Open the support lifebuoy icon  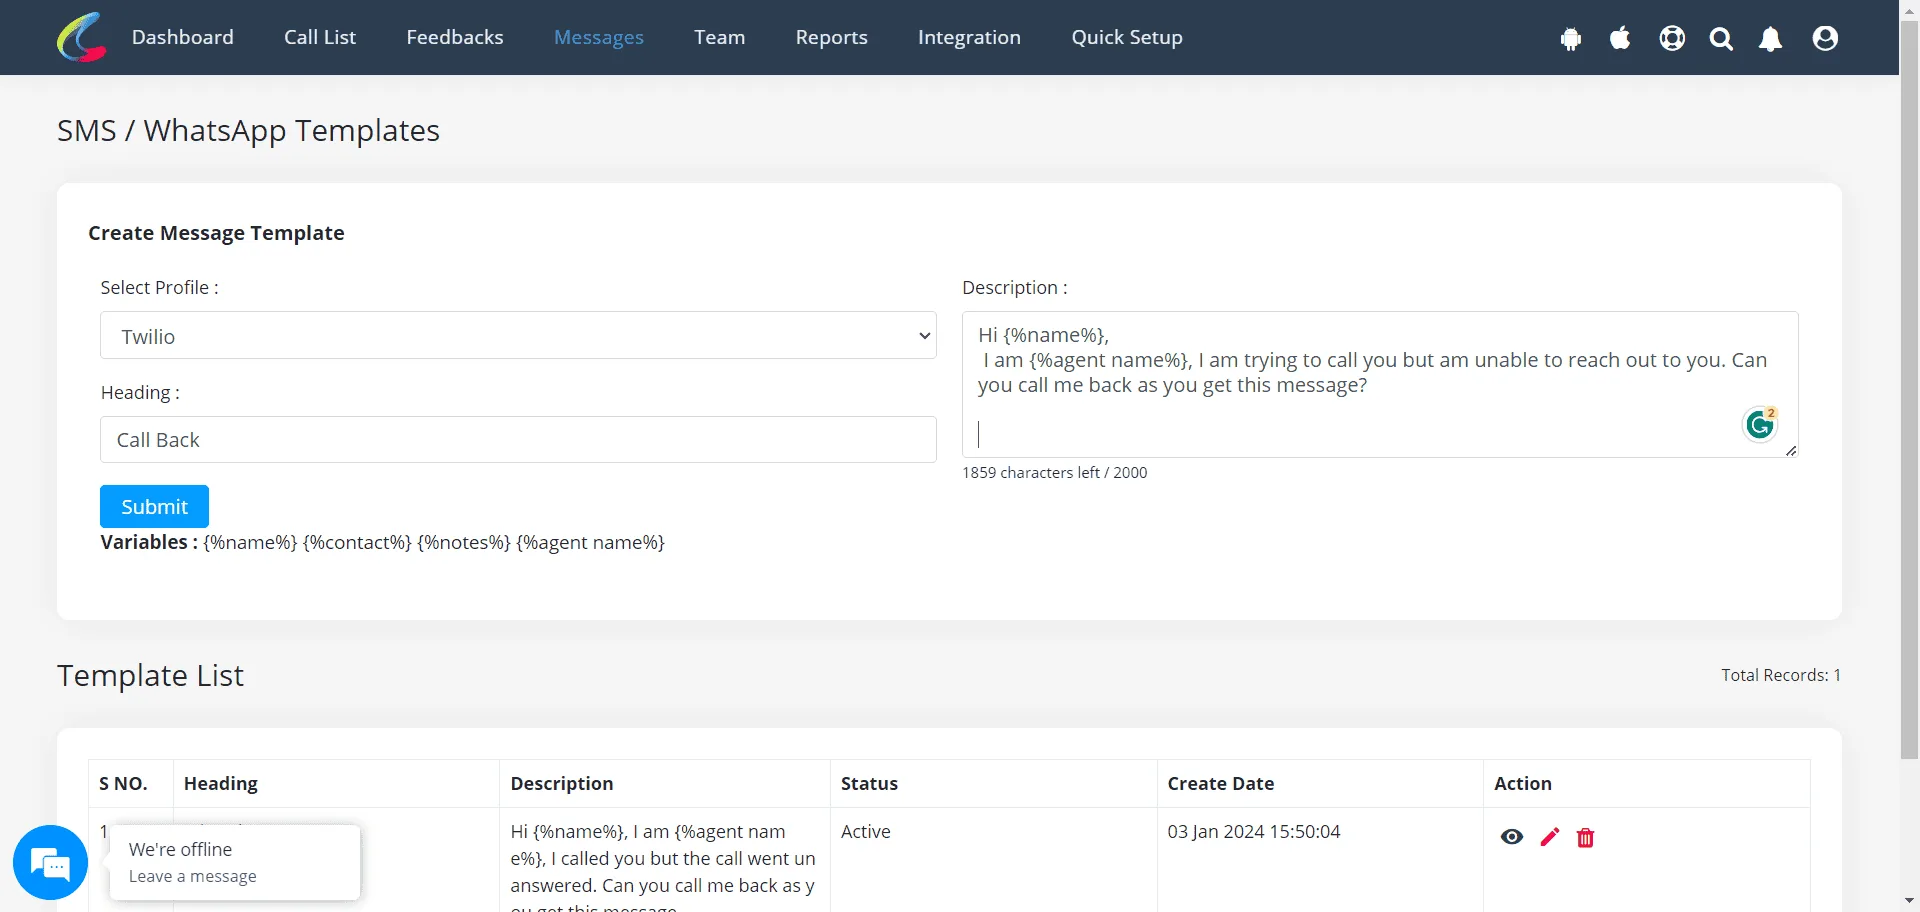pos(1672,38)
